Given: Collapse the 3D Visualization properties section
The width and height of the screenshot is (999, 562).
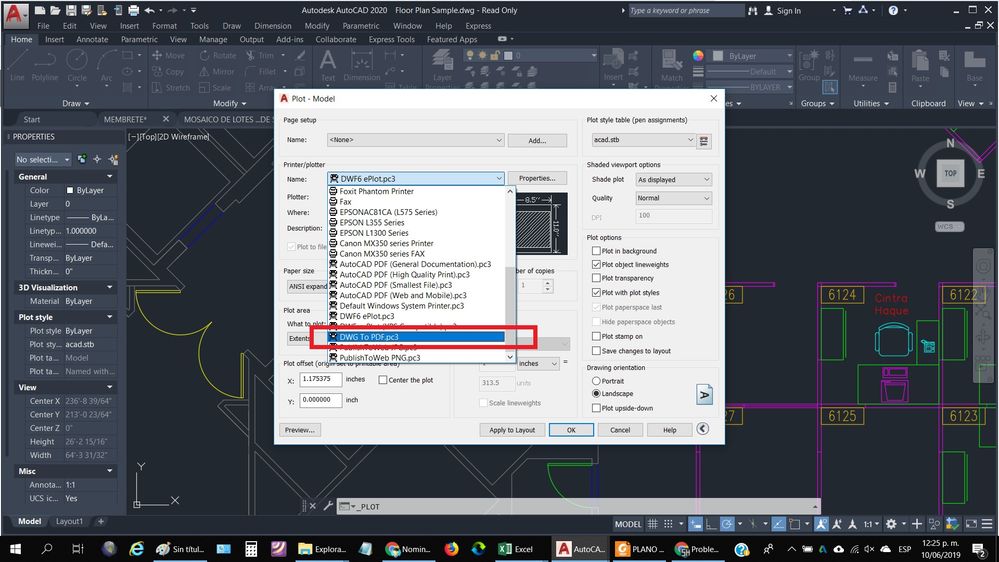Looking at the screenshot, I should pos(110,287).
